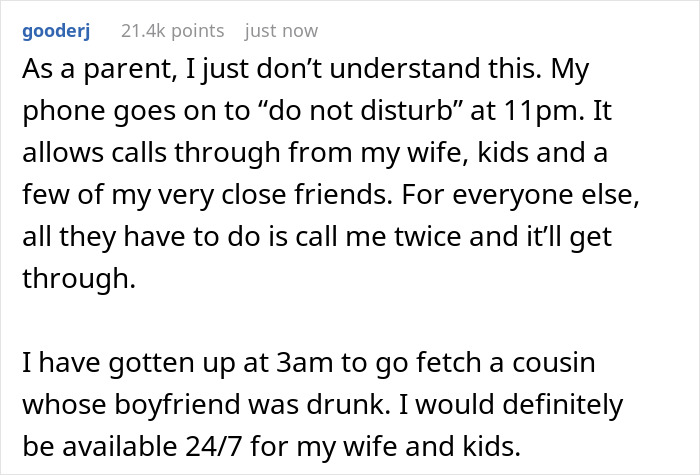Click the word 'definitely' in the comment

562,405
